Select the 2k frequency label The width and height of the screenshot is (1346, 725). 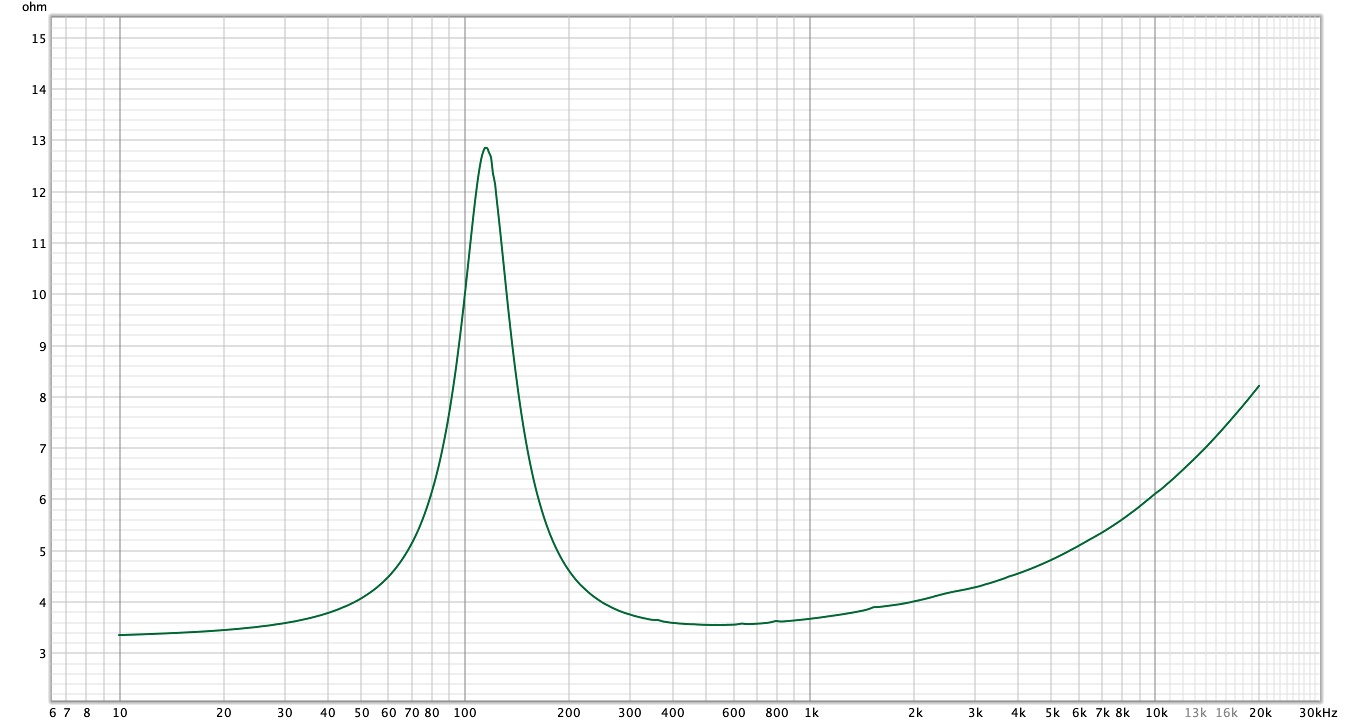pos(915,713)
